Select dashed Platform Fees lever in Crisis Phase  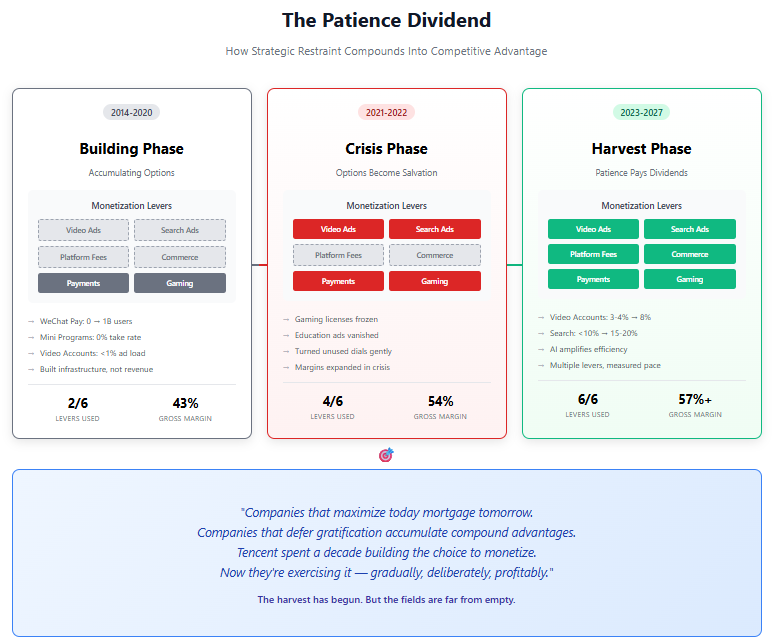338,255
